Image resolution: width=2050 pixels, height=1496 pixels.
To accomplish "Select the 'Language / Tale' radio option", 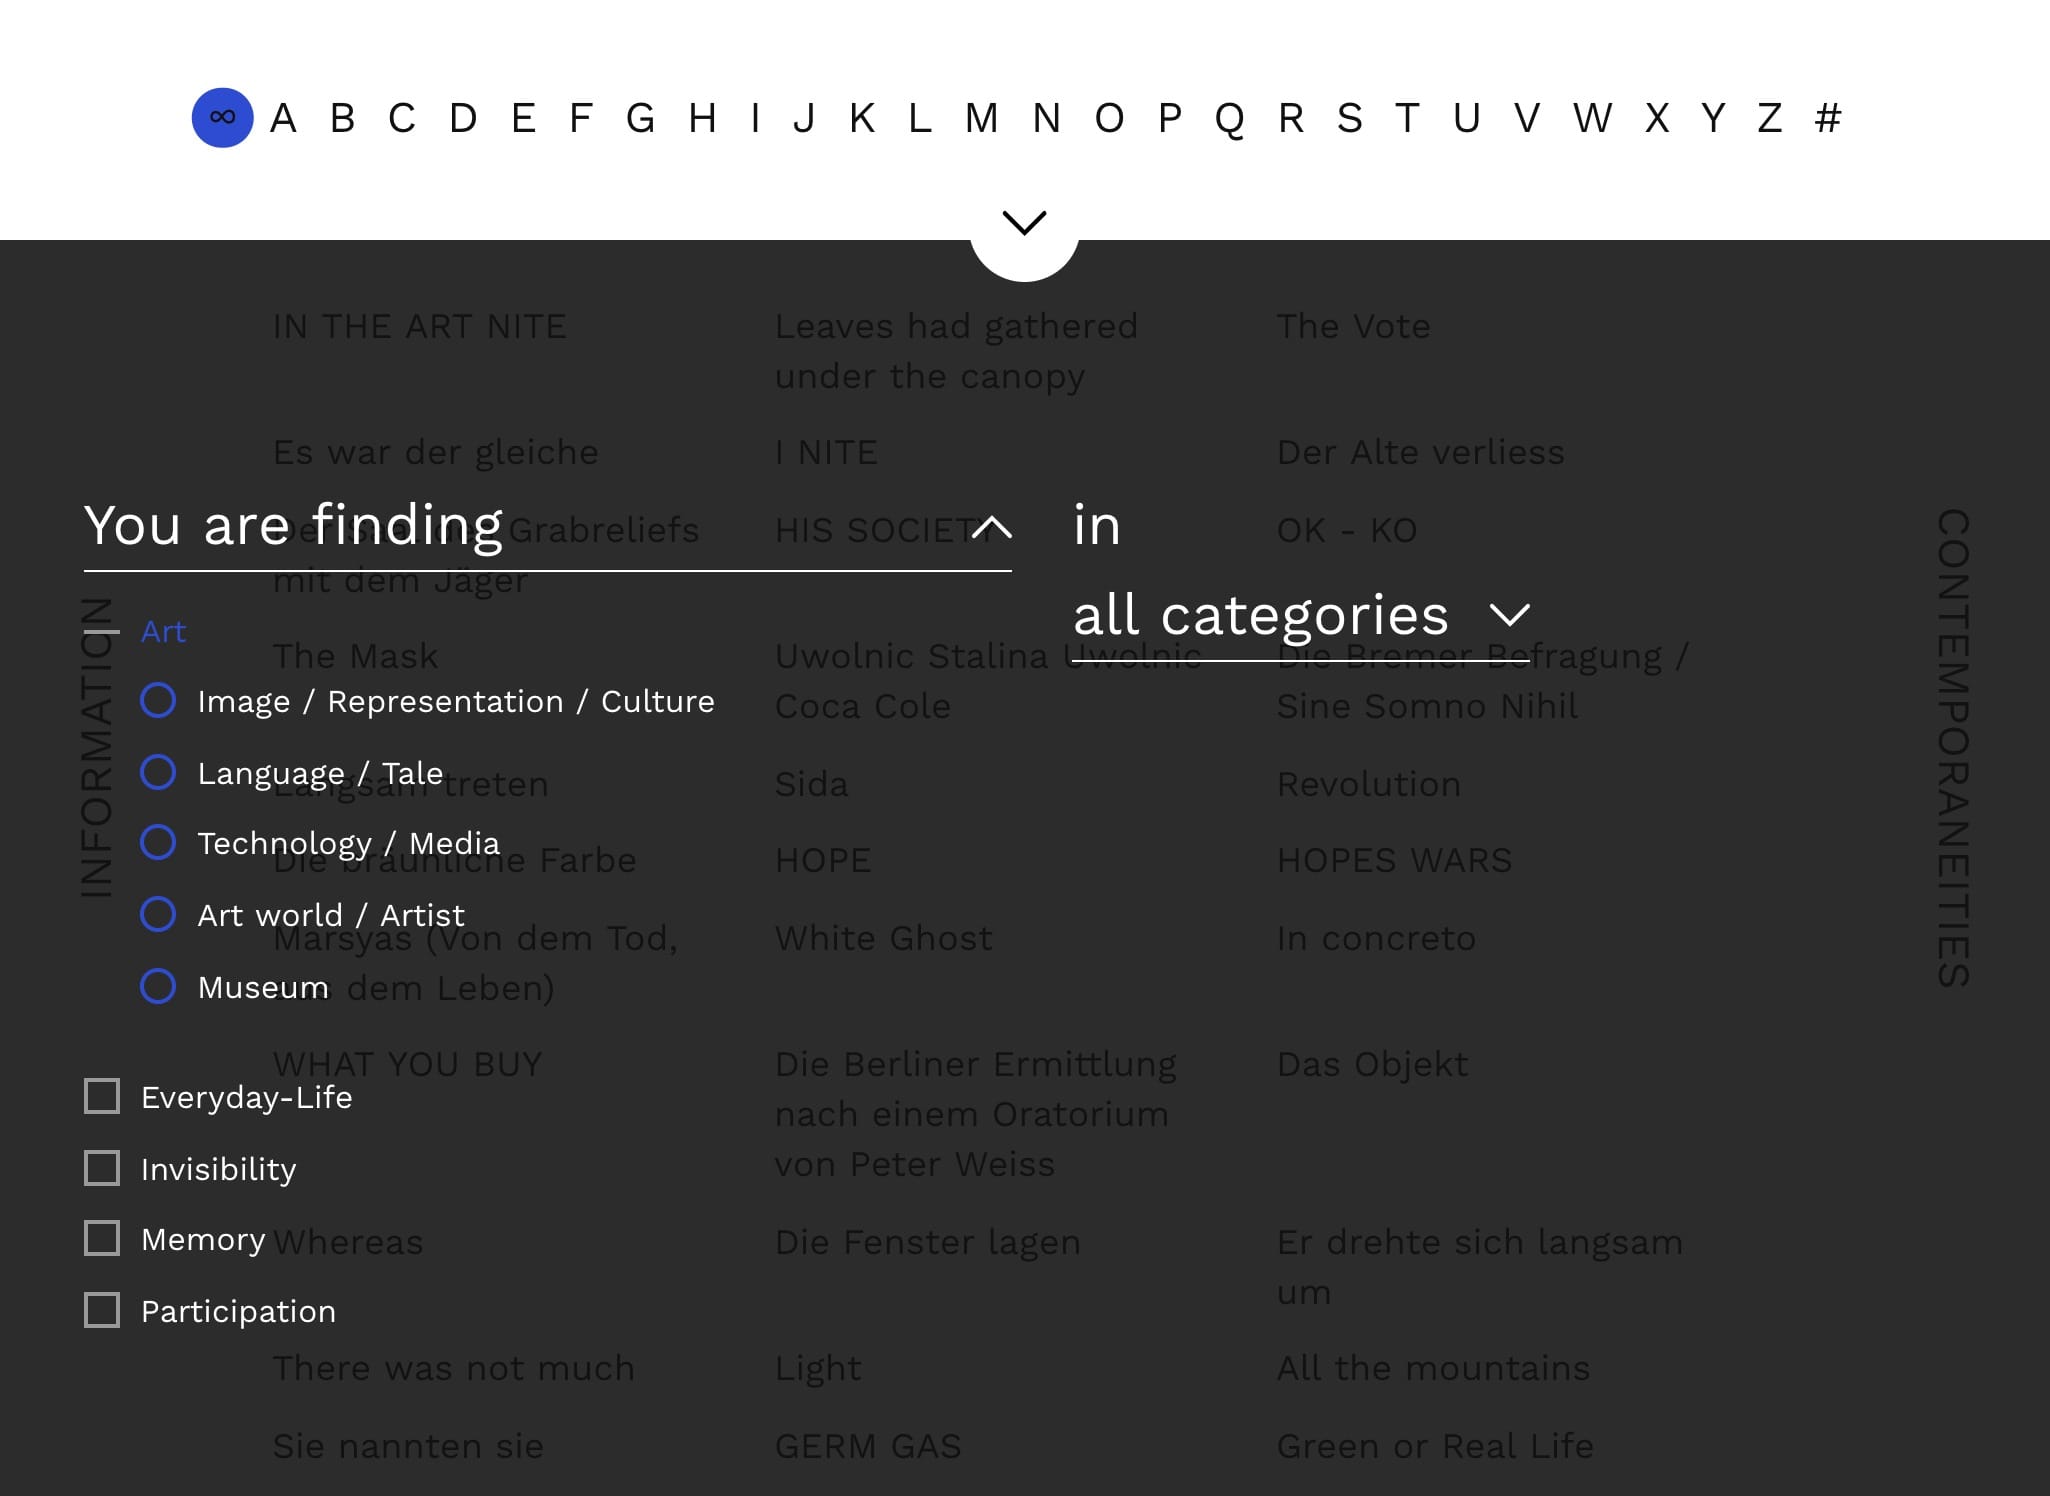I will [158, 773].
